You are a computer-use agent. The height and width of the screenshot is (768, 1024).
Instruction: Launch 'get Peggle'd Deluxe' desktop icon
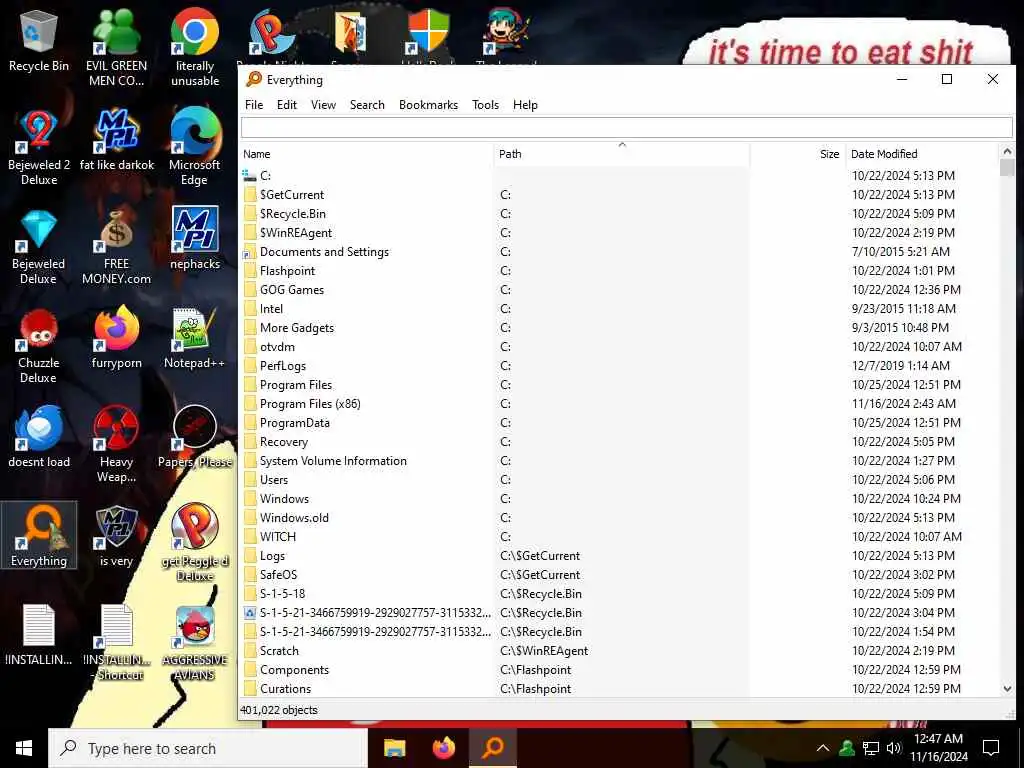pyautogui.click(x=195, y=543)
